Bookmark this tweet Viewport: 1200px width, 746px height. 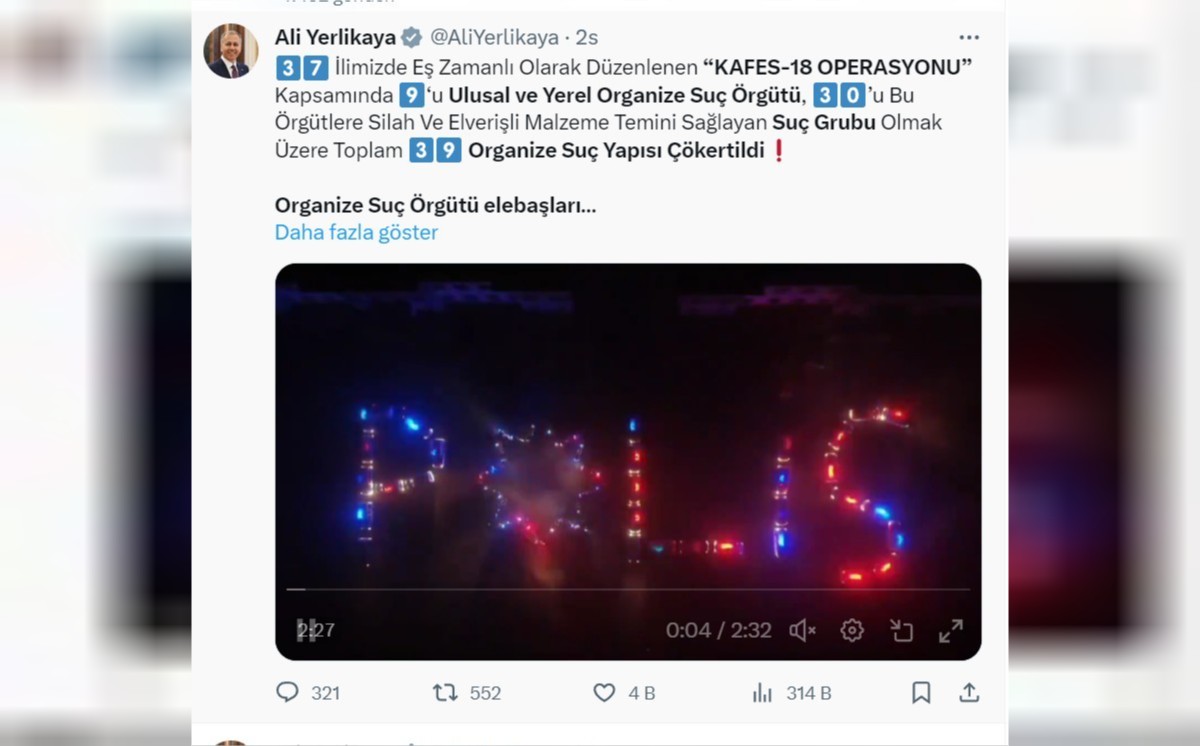(921, 692)
